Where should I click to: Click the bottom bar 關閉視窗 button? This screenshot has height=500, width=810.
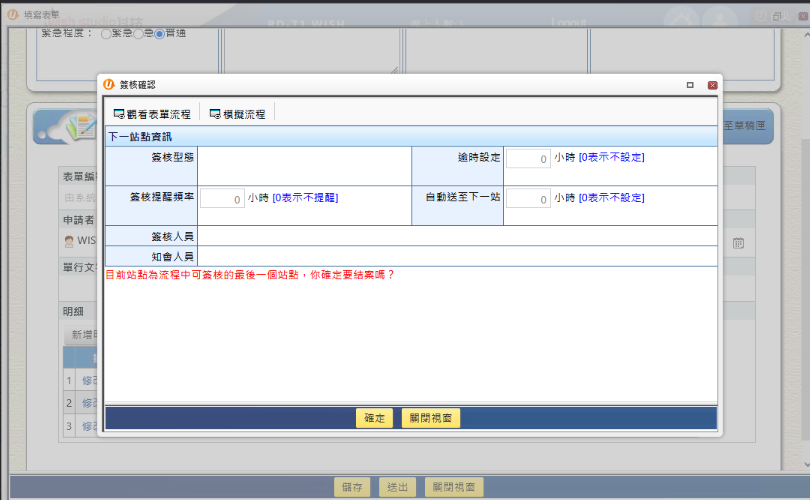[454, 487]
